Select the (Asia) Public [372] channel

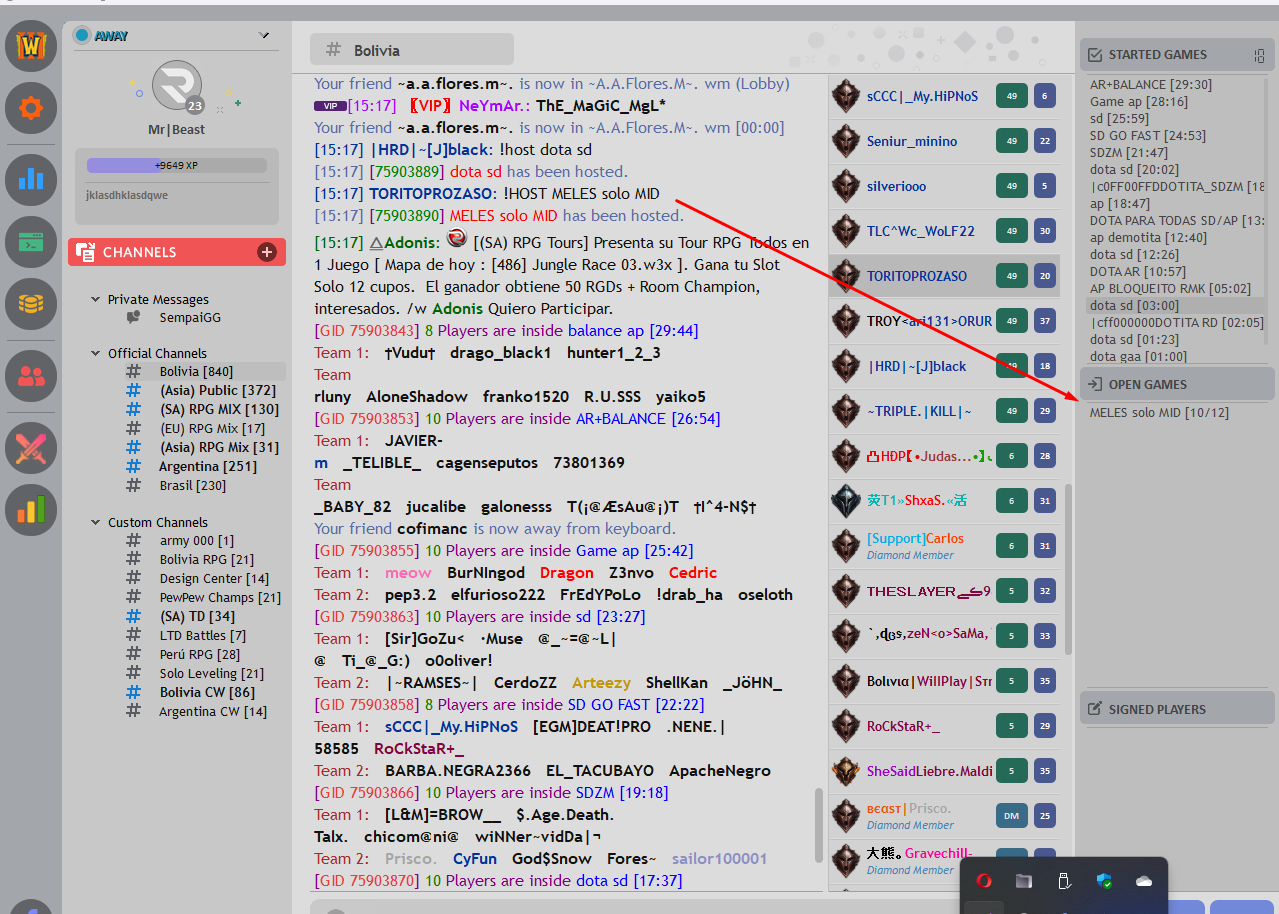point(217,390)
